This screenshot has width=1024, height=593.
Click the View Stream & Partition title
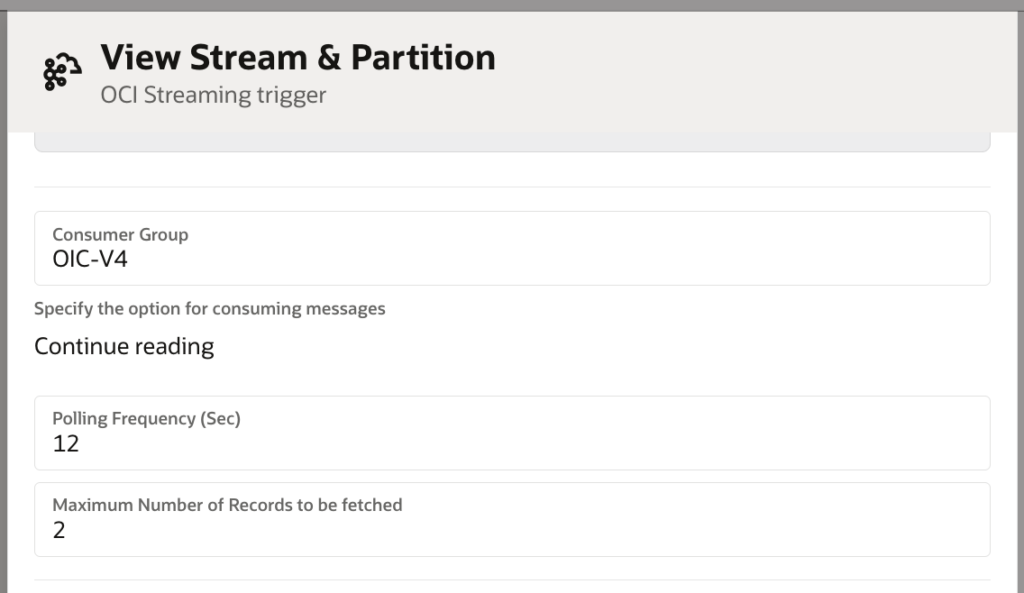click(x=298, y=58)
